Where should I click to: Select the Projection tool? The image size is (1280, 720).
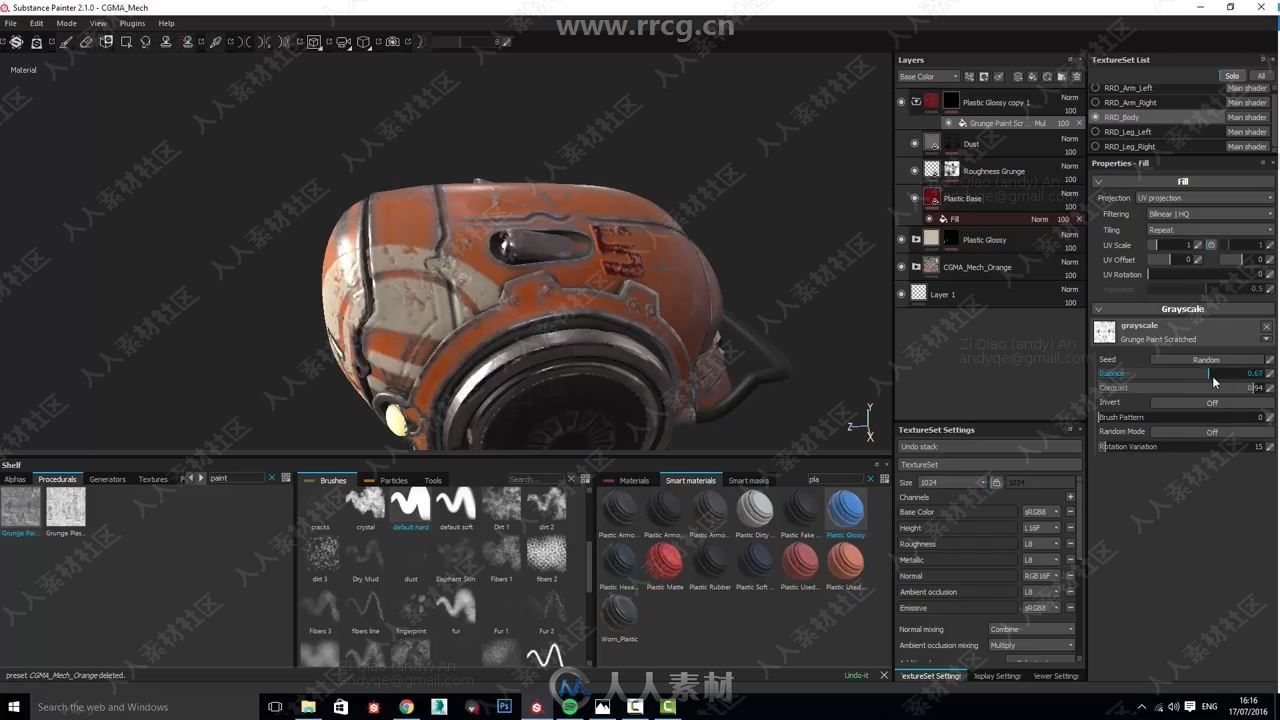pos(106,42)
